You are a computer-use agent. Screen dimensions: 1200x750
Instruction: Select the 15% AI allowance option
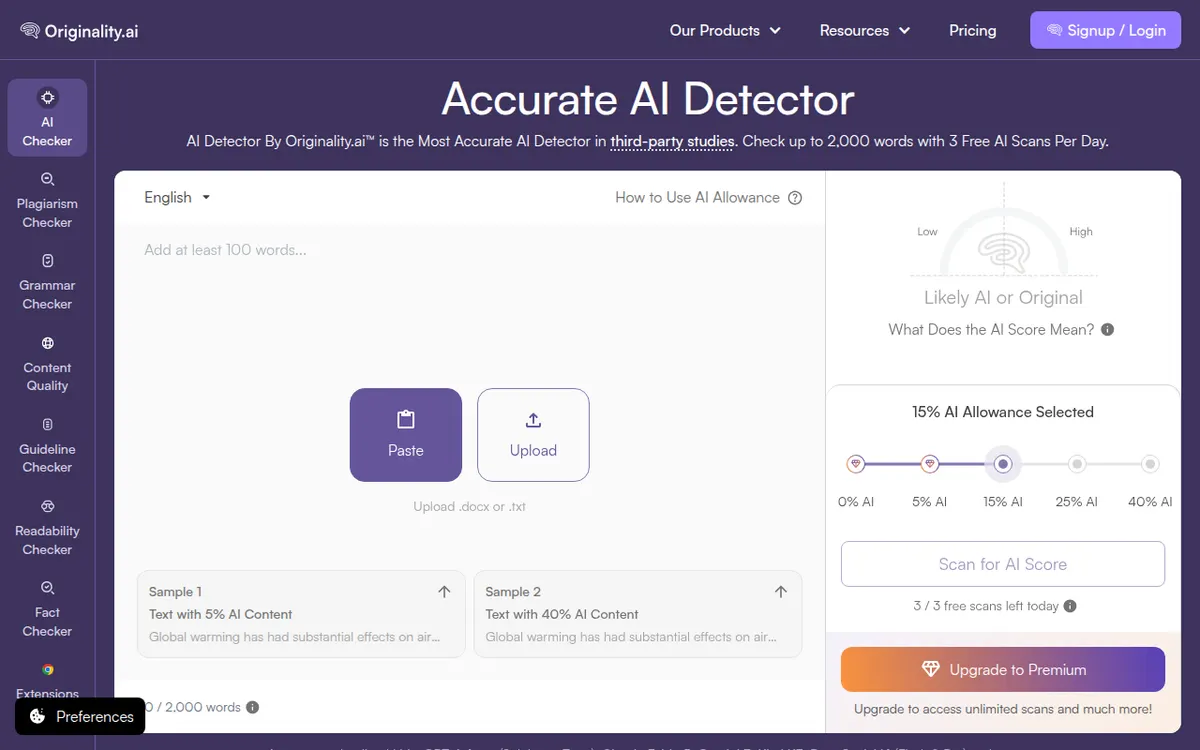click(x=1003, y=464)
